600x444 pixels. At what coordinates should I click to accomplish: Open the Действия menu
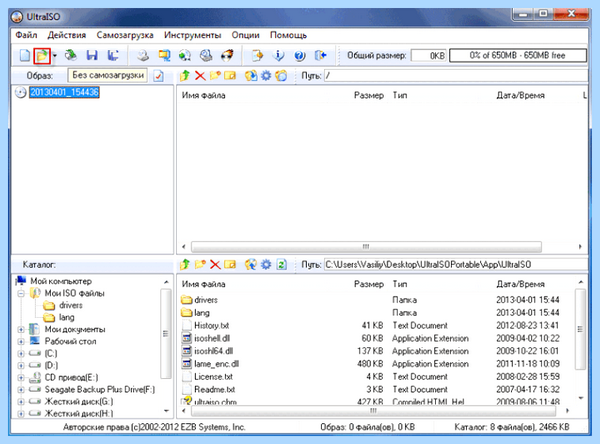[x=67, y=35]
